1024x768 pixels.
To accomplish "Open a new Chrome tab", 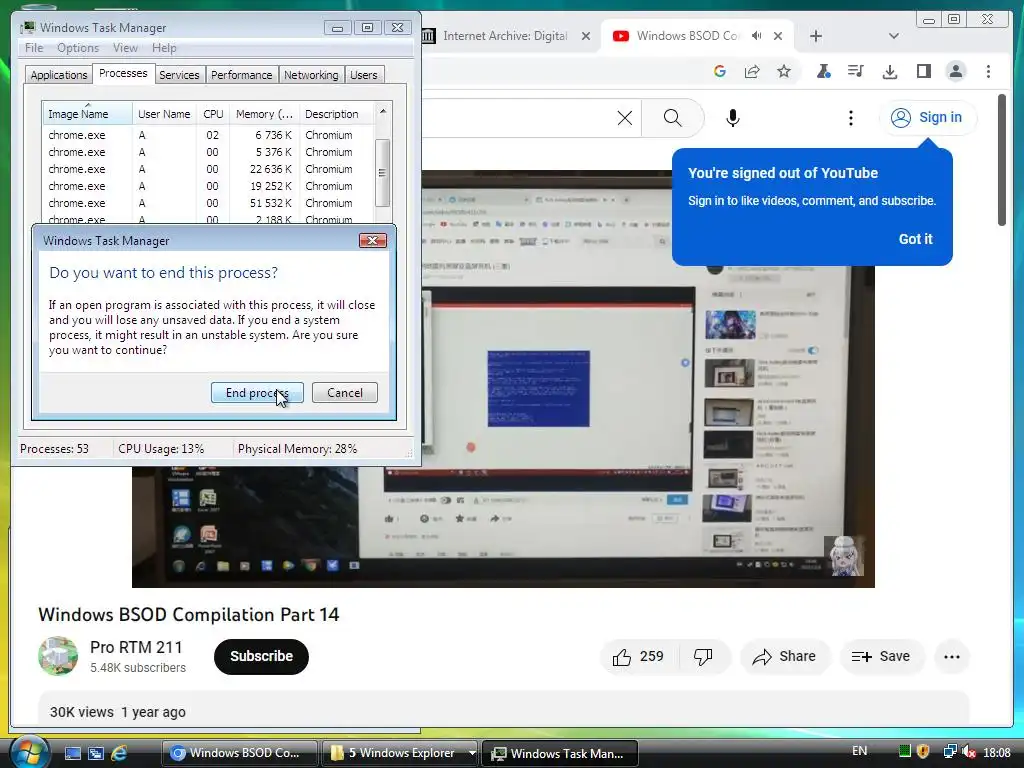I will [x=816, y=36].
